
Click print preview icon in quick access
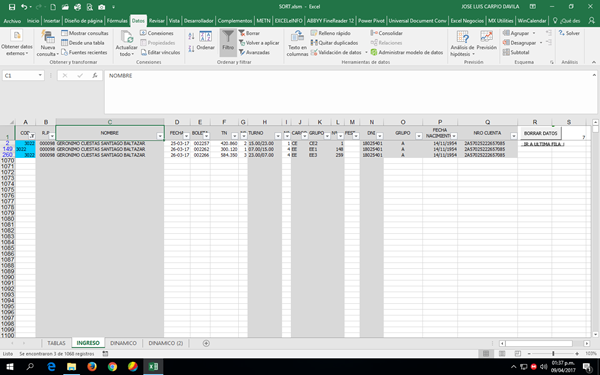(x=90, y=7)
